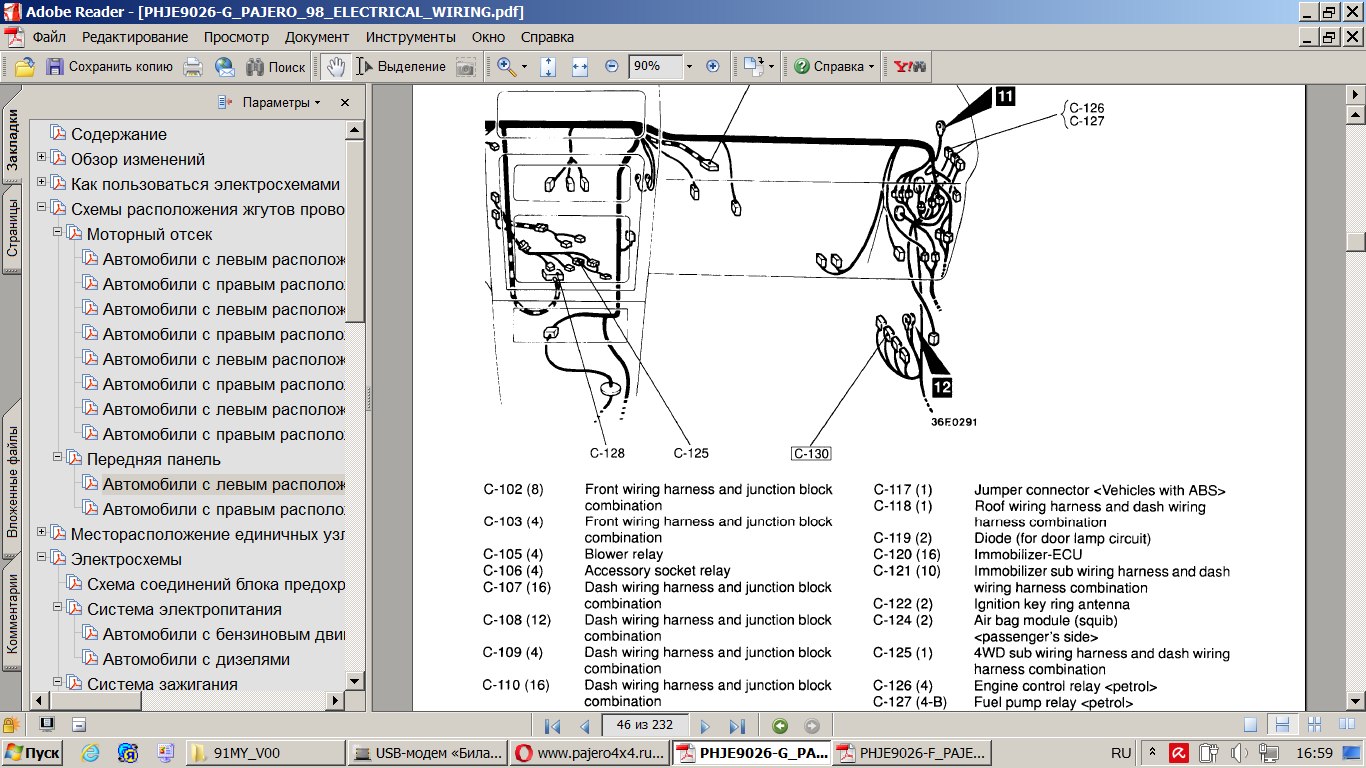Click the page number field
Screen dimensions: 1366x768
coord(643,726)
